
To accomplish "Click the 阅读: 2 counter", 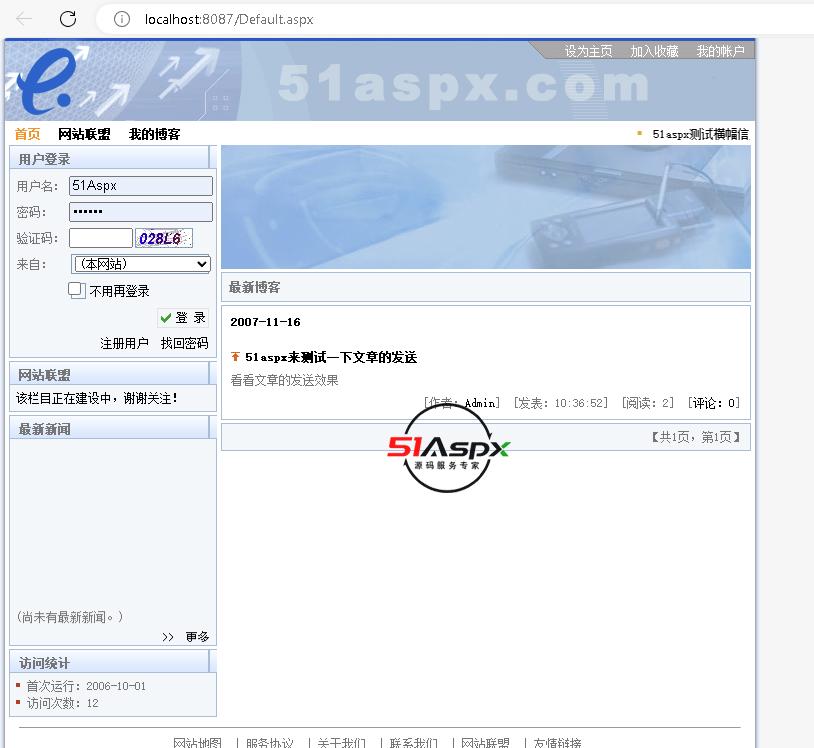I will click(647, 403).
